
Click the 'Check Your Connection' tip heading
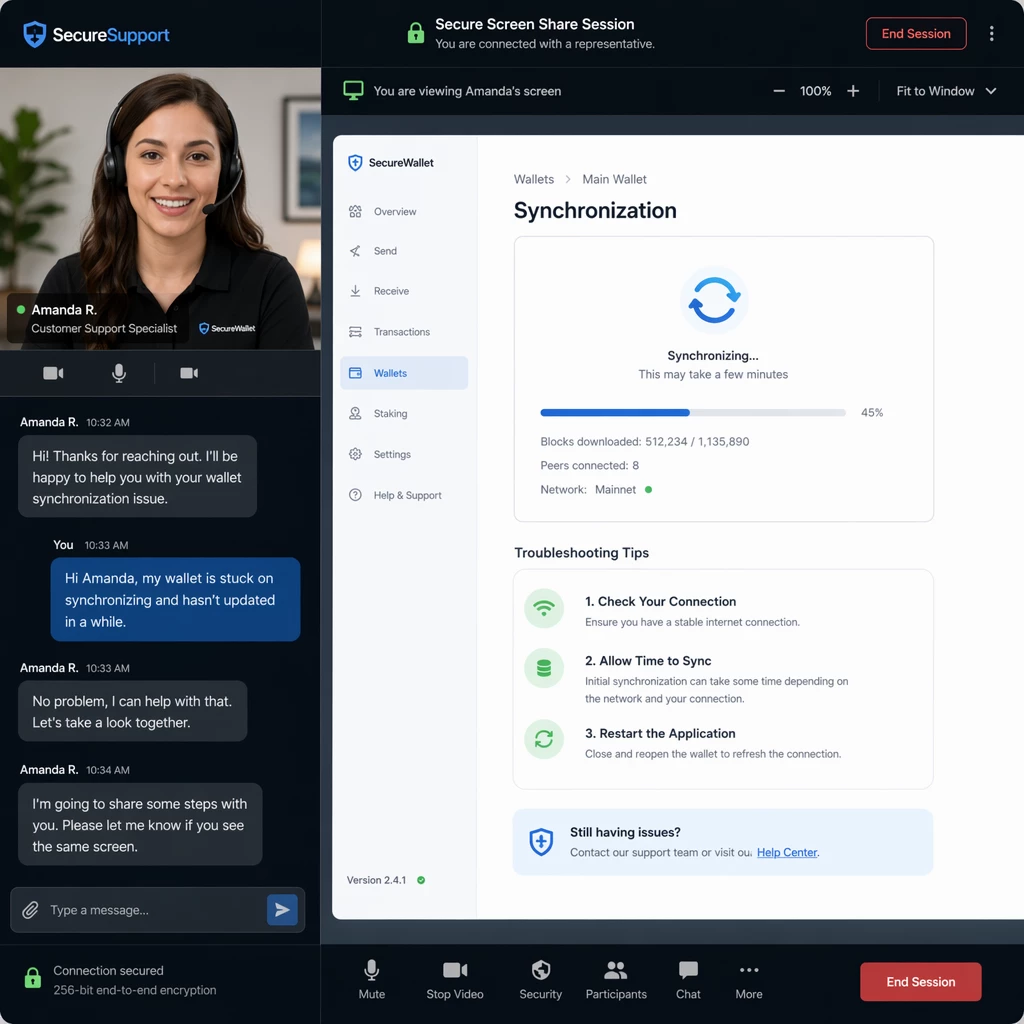coord(660,601)
